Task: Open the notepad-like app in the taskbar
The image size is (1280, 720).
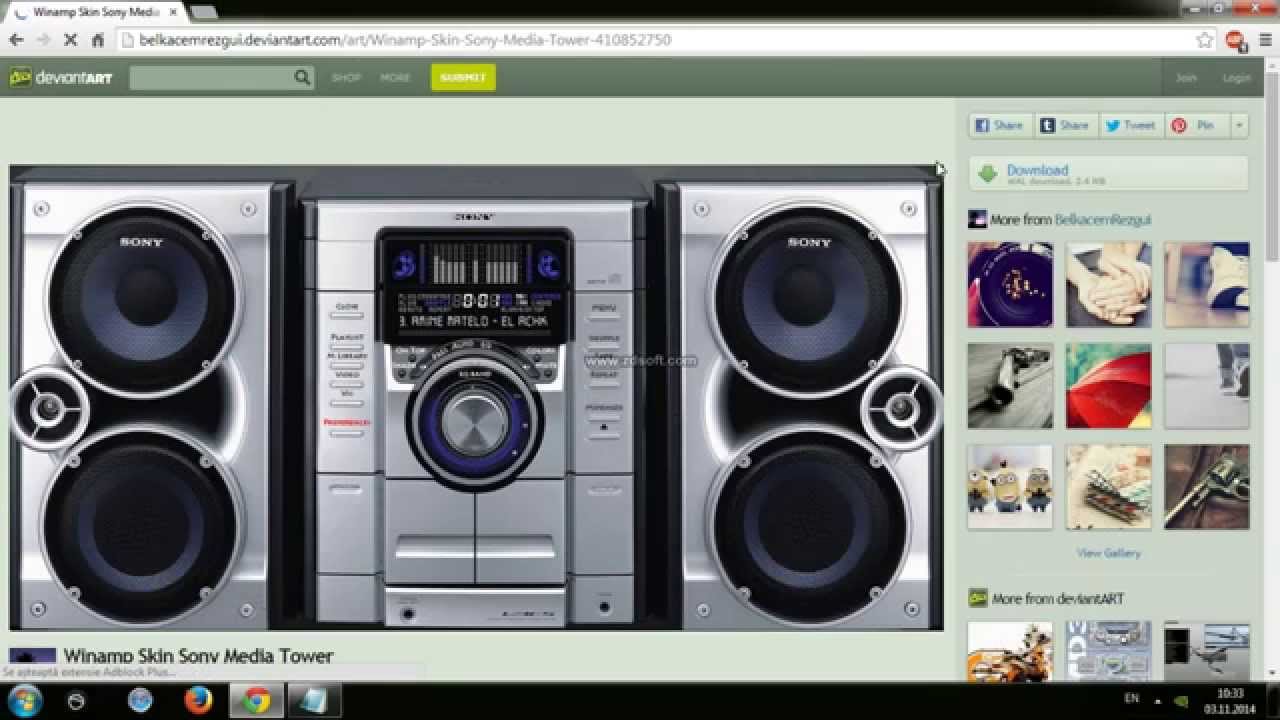Action: coord(313,701)
